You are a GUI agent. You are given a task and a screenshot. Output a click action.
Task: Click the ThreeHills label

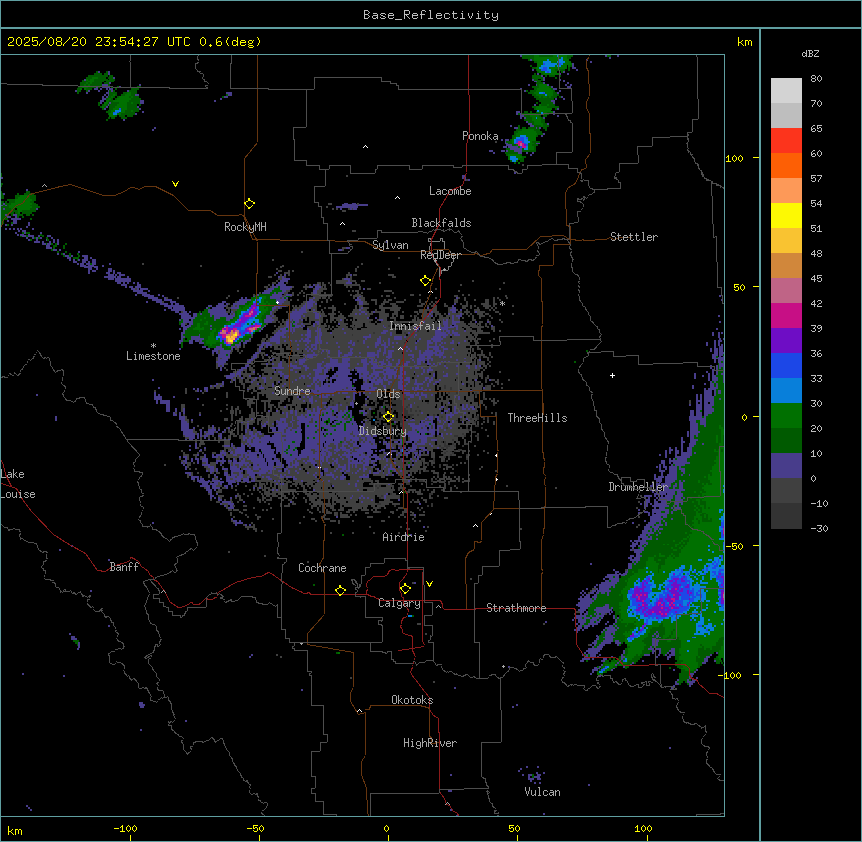point(537,418)
